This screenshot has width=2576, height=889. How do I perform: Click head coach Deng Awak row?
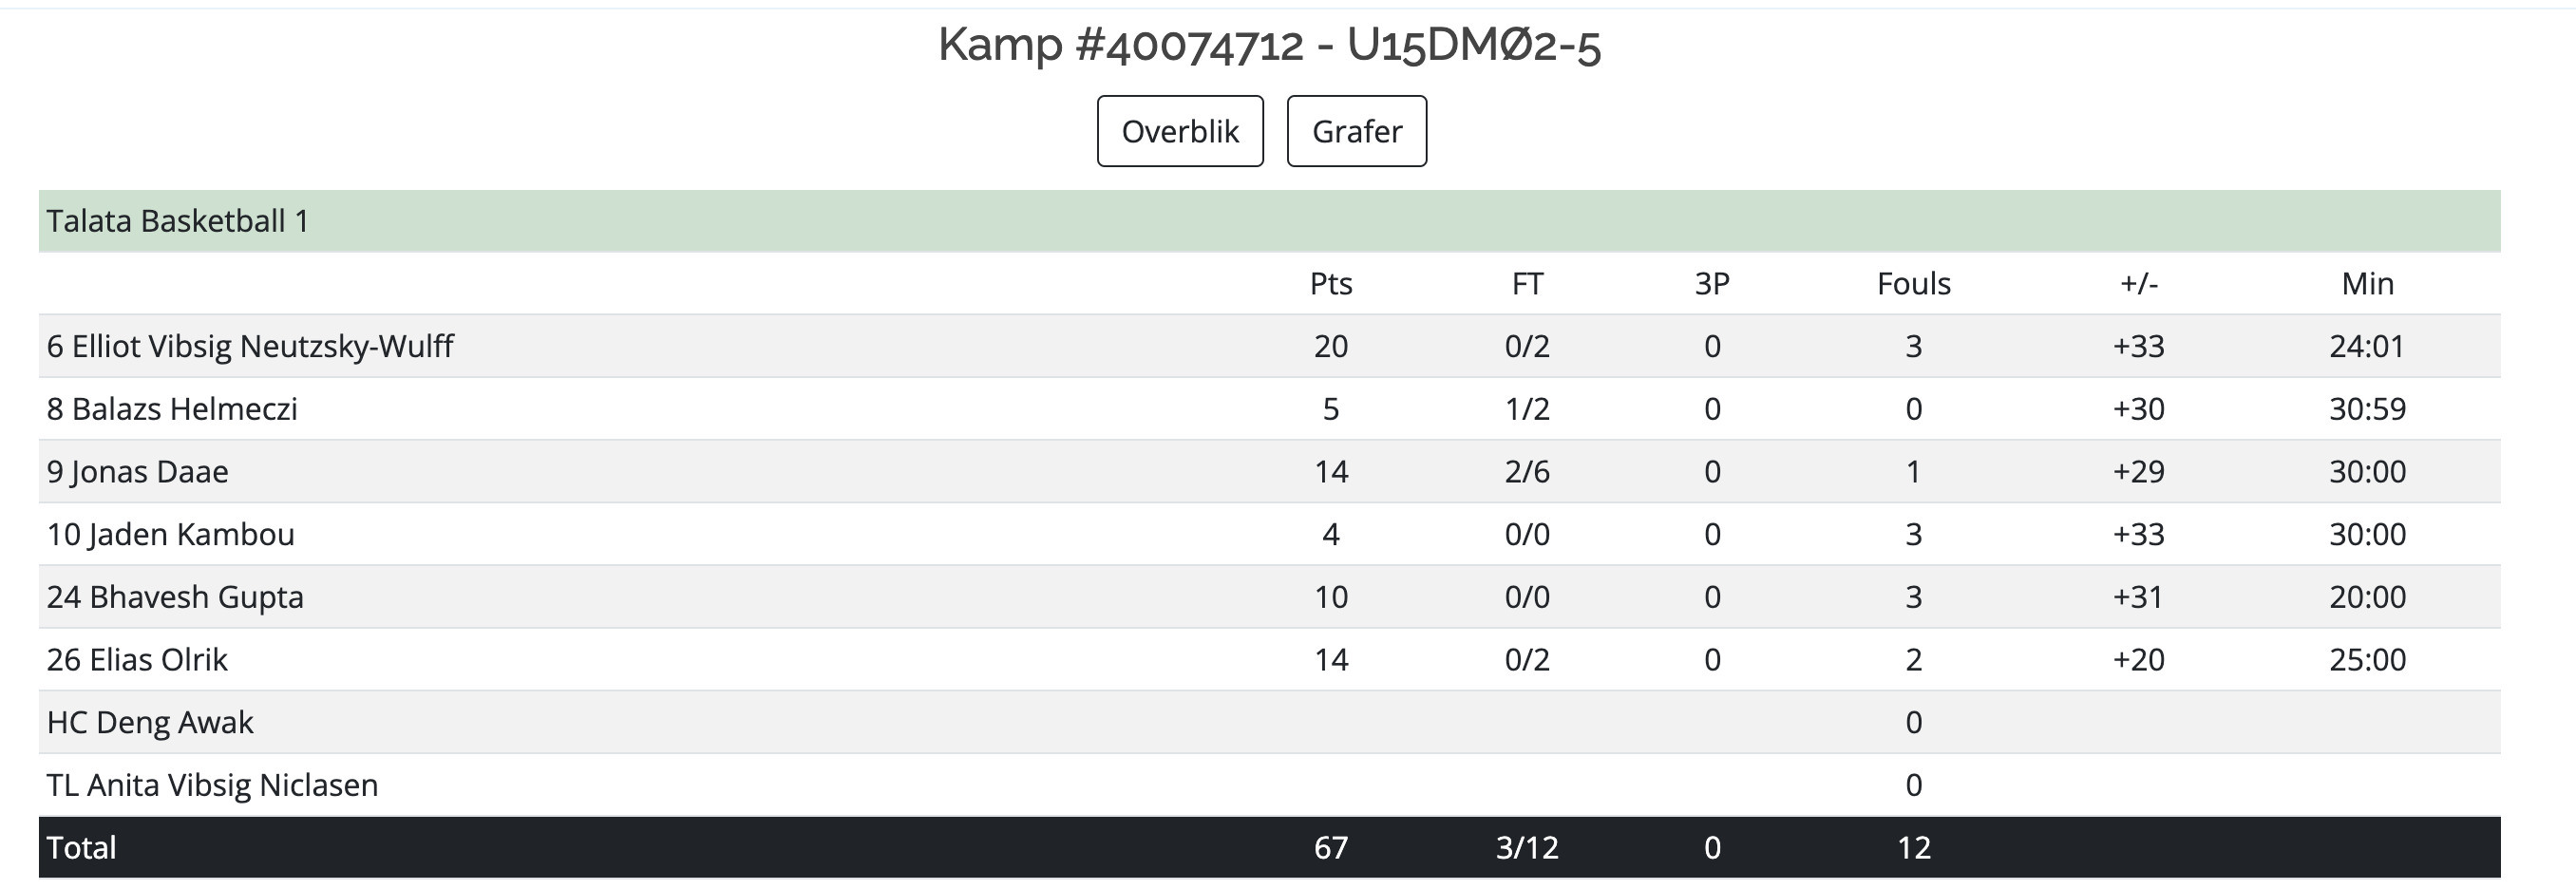(1269, 722)
